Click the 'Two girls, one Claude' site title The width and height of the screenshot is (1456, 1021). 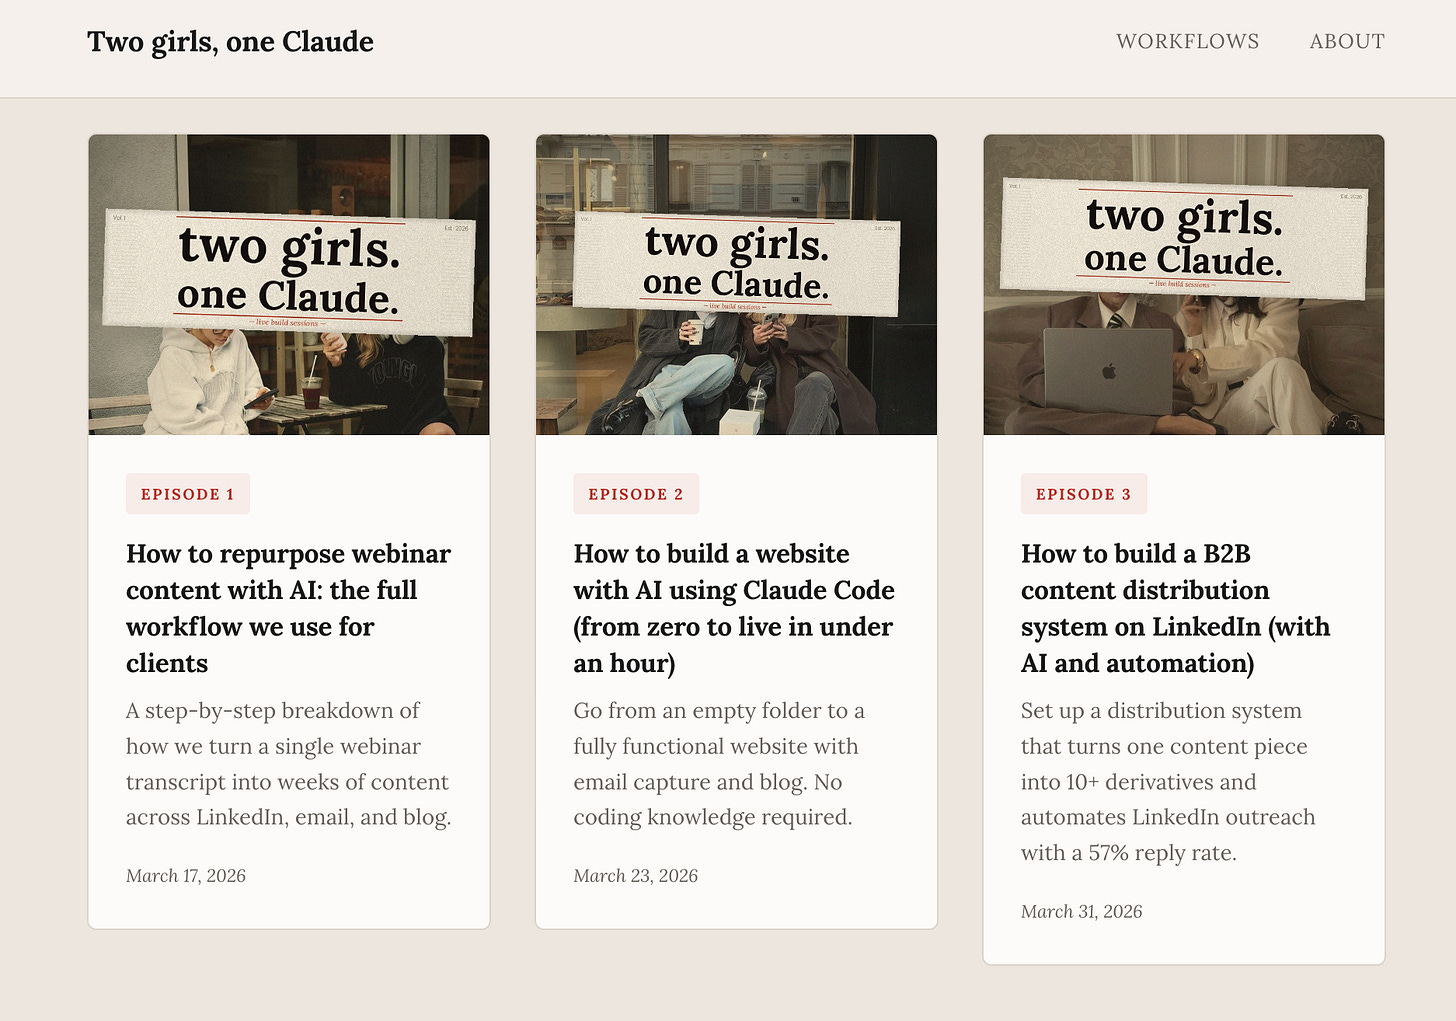[230, 42]
